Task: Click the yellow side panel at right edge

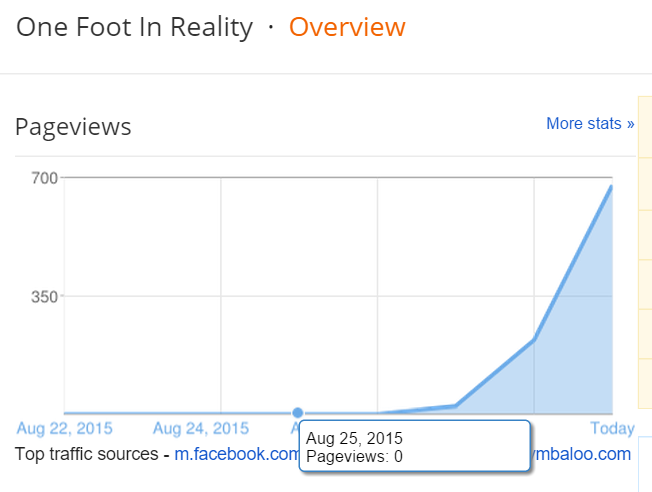Action: 645,252
